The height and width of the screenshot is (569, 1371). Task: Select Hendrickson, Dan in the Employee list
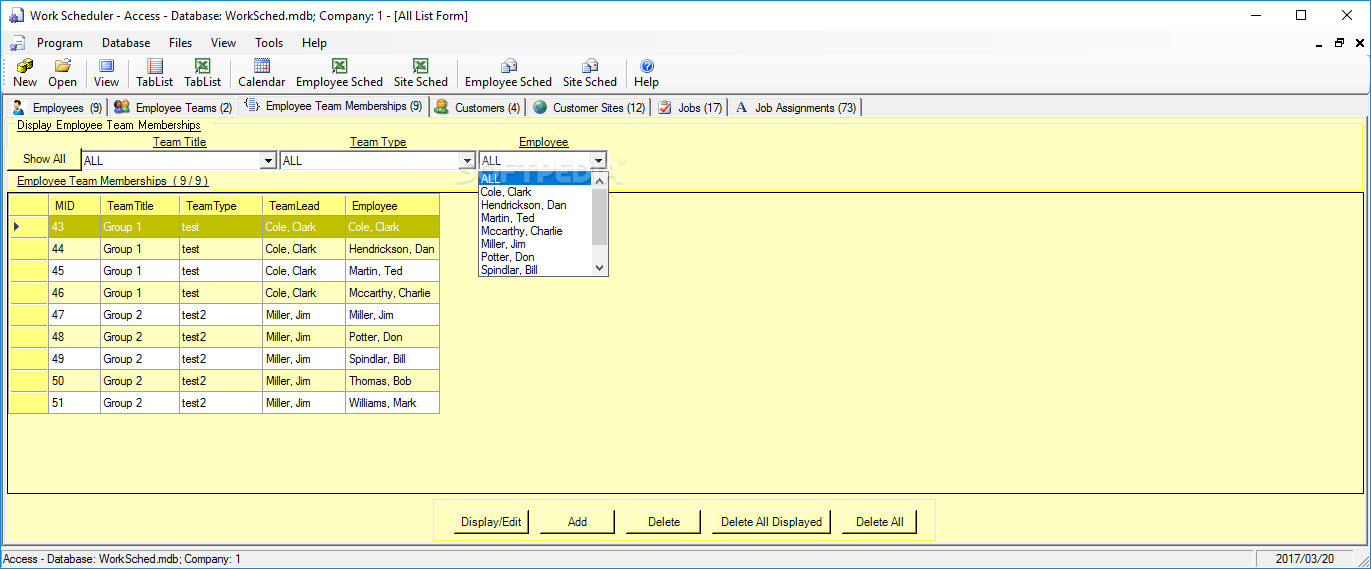tap(523, 205)
